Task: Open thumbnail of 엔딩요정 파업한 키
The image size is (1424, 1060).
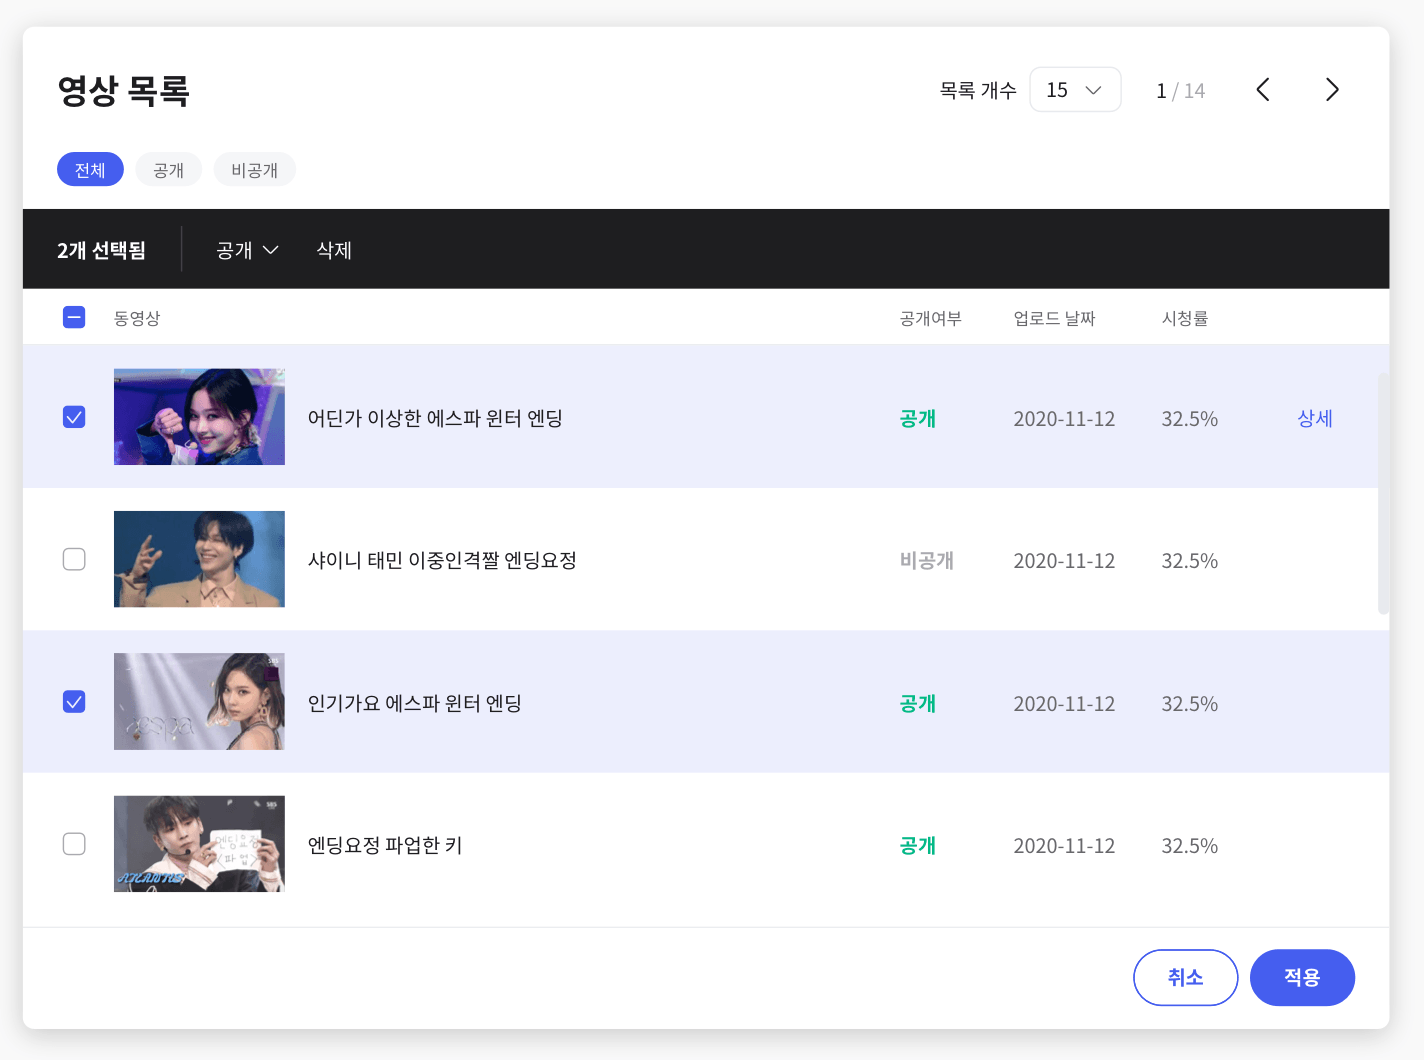Action: coord(199,844)
